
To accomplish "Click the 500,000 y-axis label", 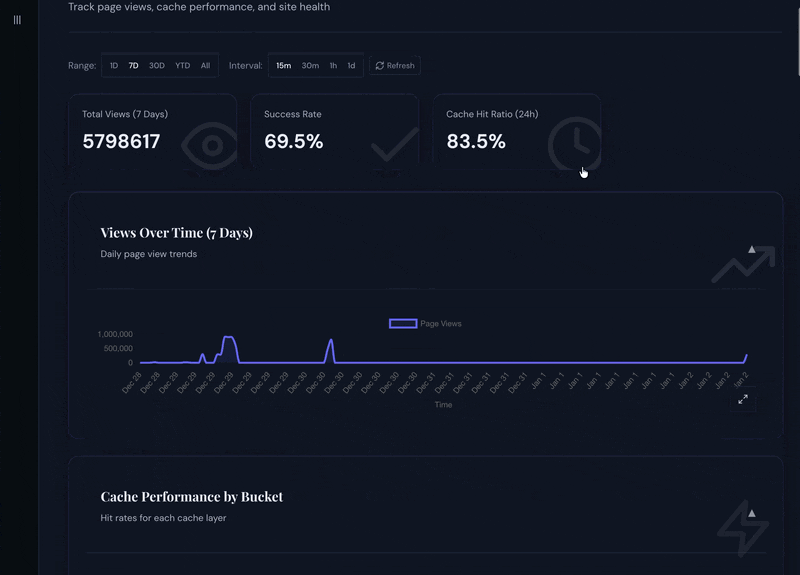I will 118,348.
